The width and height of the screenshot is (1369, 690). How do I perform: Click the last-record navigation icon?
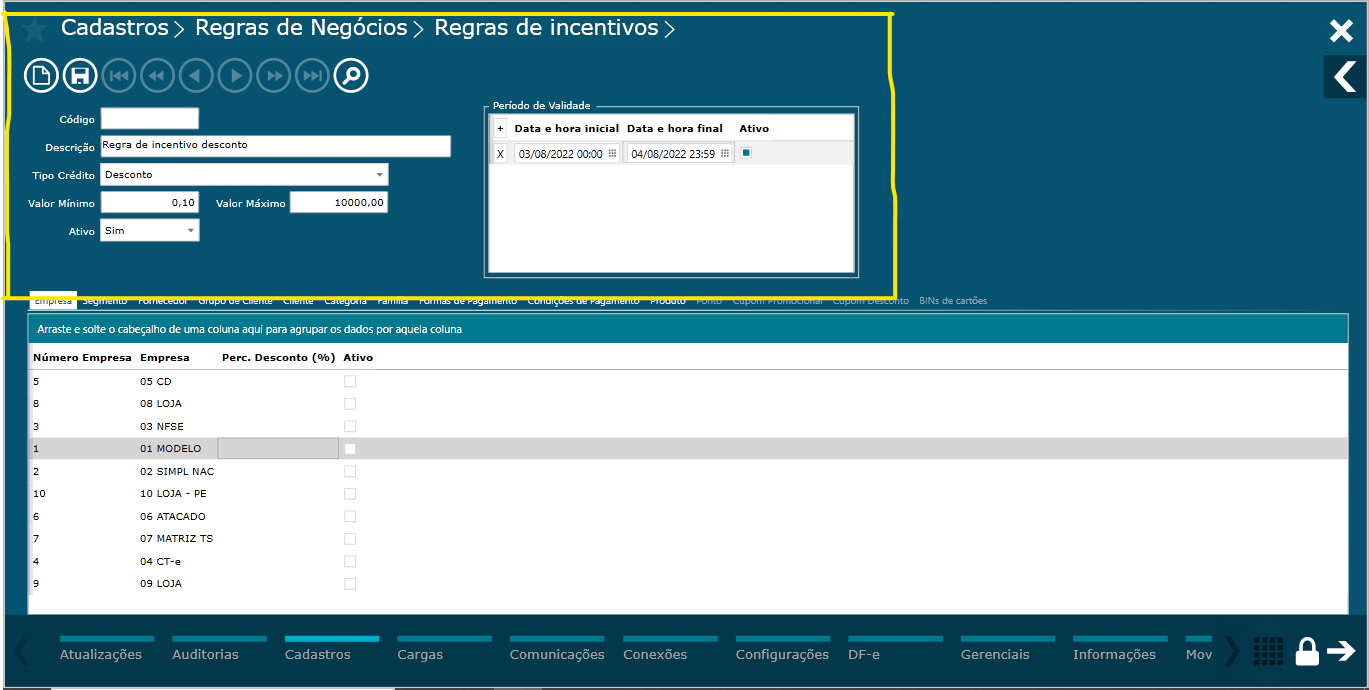tap(311, 75)
